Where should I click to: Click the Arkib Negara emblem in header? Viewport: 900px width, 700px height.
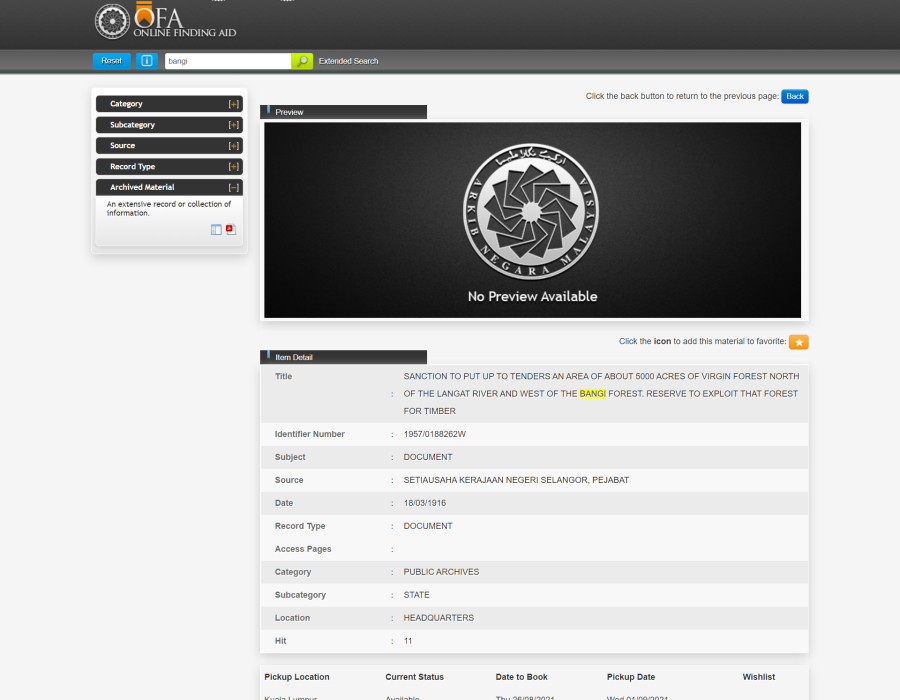112,21
